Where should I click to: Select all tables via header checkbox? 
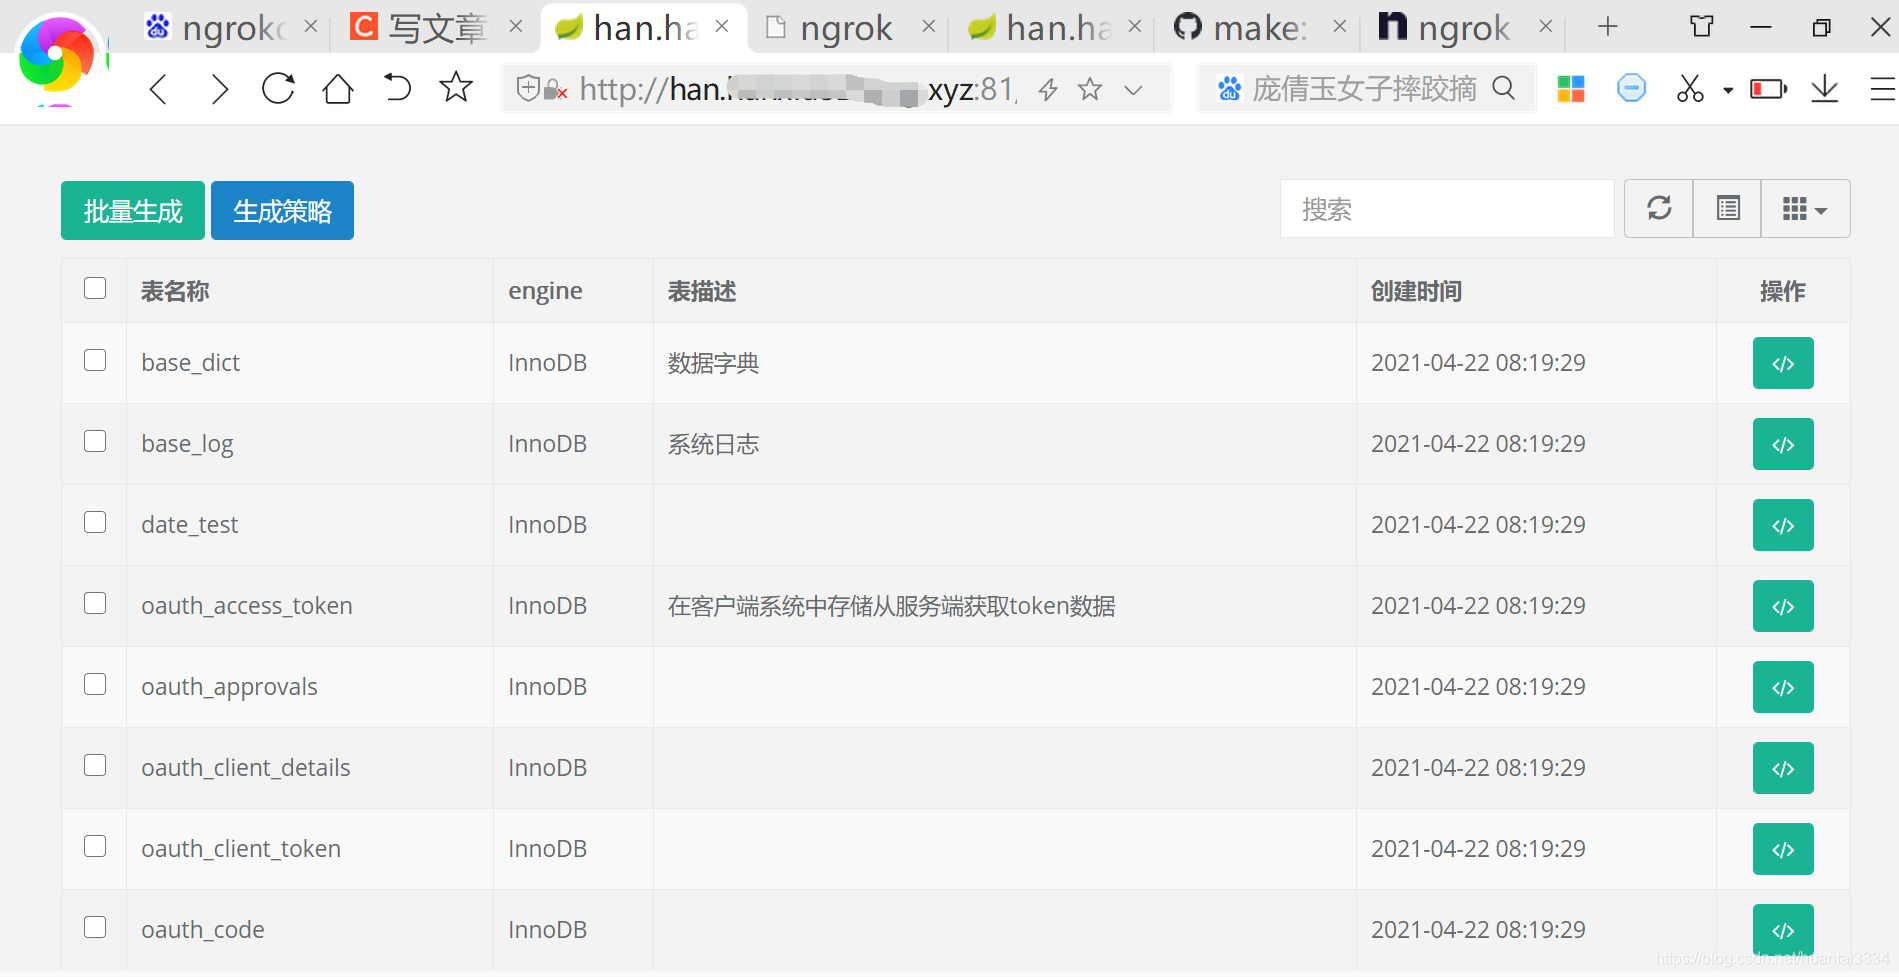(x=94, y=288)
